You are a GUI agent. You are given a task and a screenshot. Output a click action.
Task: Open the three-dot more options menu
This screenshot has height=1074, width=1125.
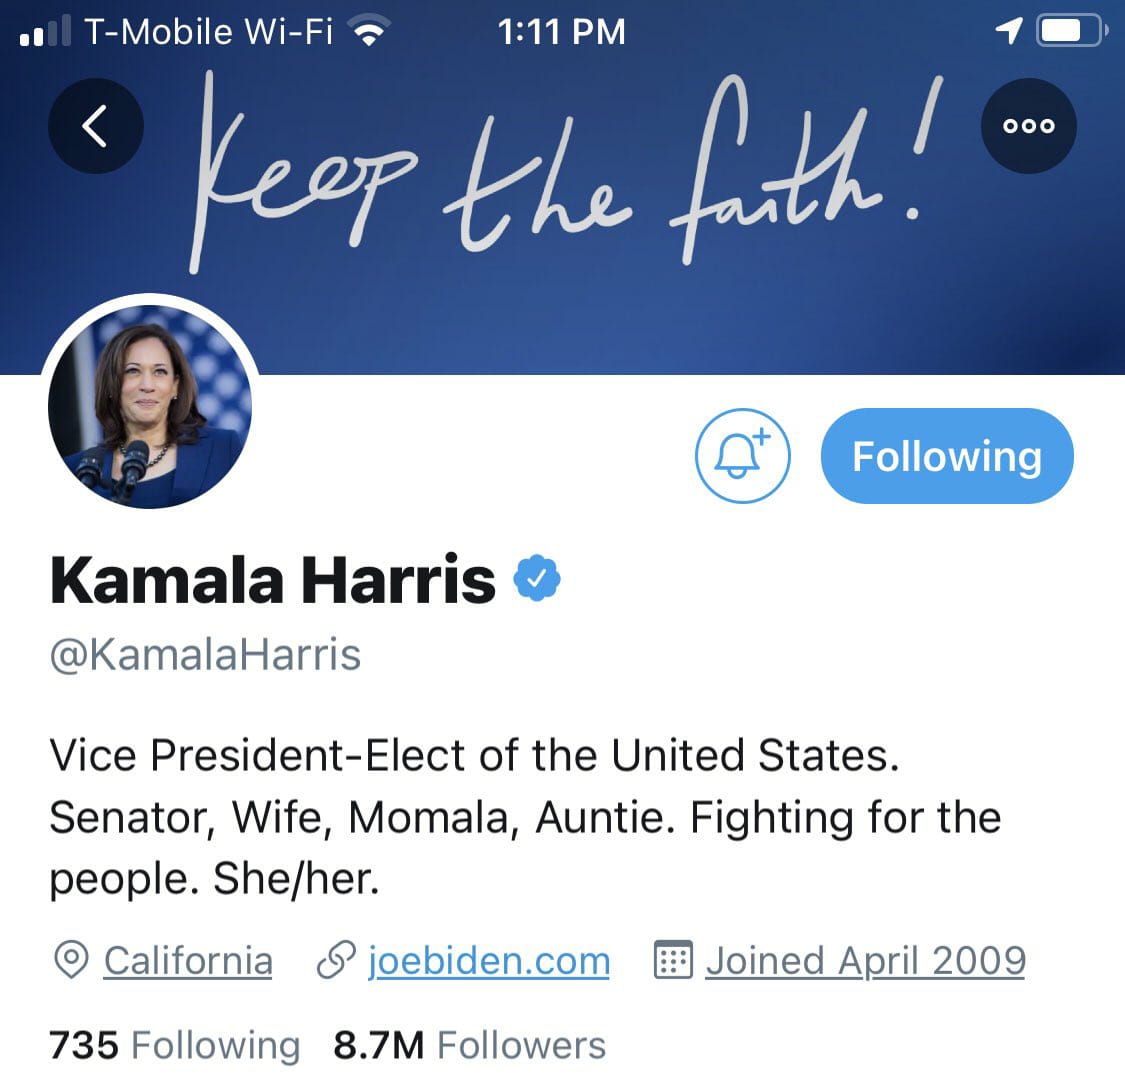click(x=1028, y=126)
